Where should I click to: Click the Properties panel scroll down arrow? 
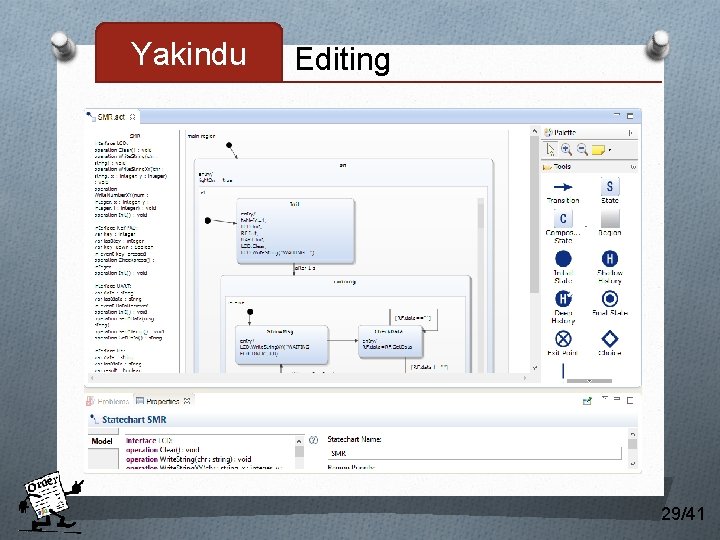click(633, 464)
